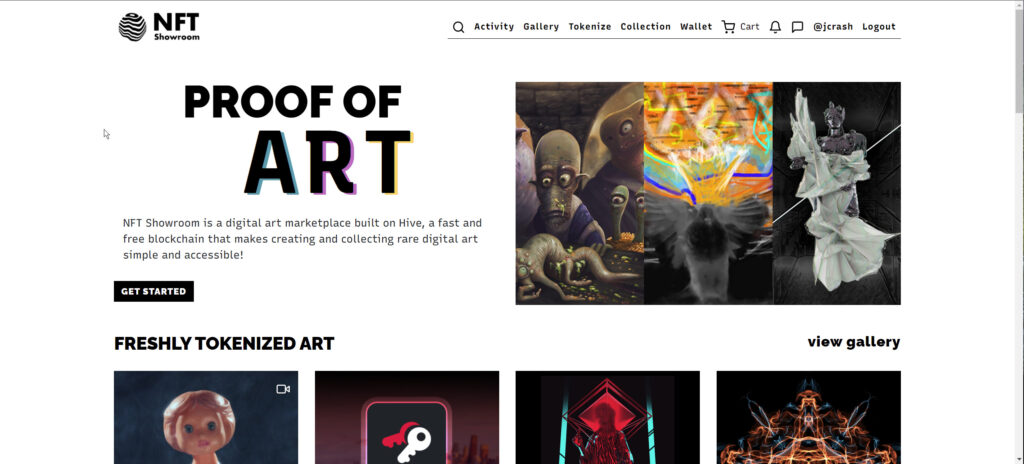The height and width of the screenshot is (464, 1024).
Task: Open the search magnifier icon
Action: pos(458,27)
